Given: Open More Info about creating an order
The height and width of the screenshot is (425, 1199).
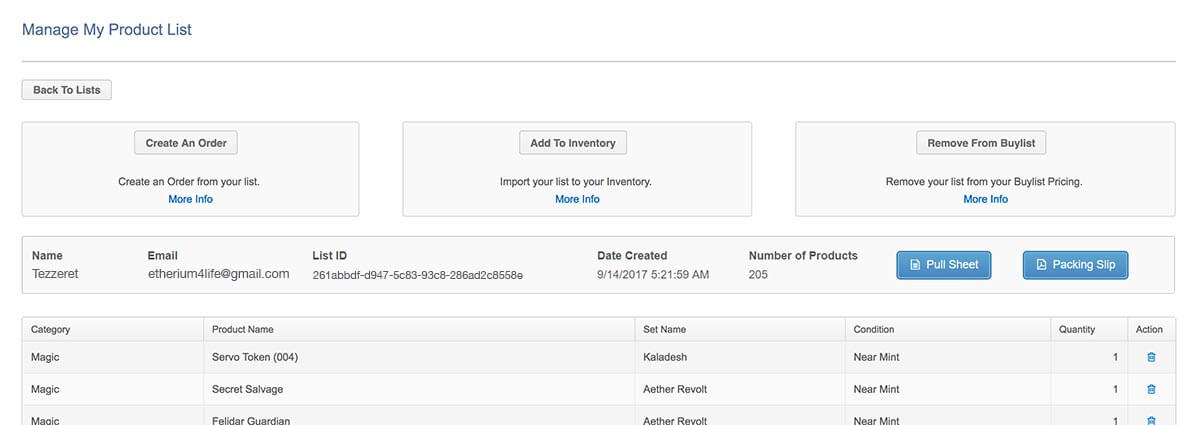Looking at the screenshot, I should tap(190, 199).
